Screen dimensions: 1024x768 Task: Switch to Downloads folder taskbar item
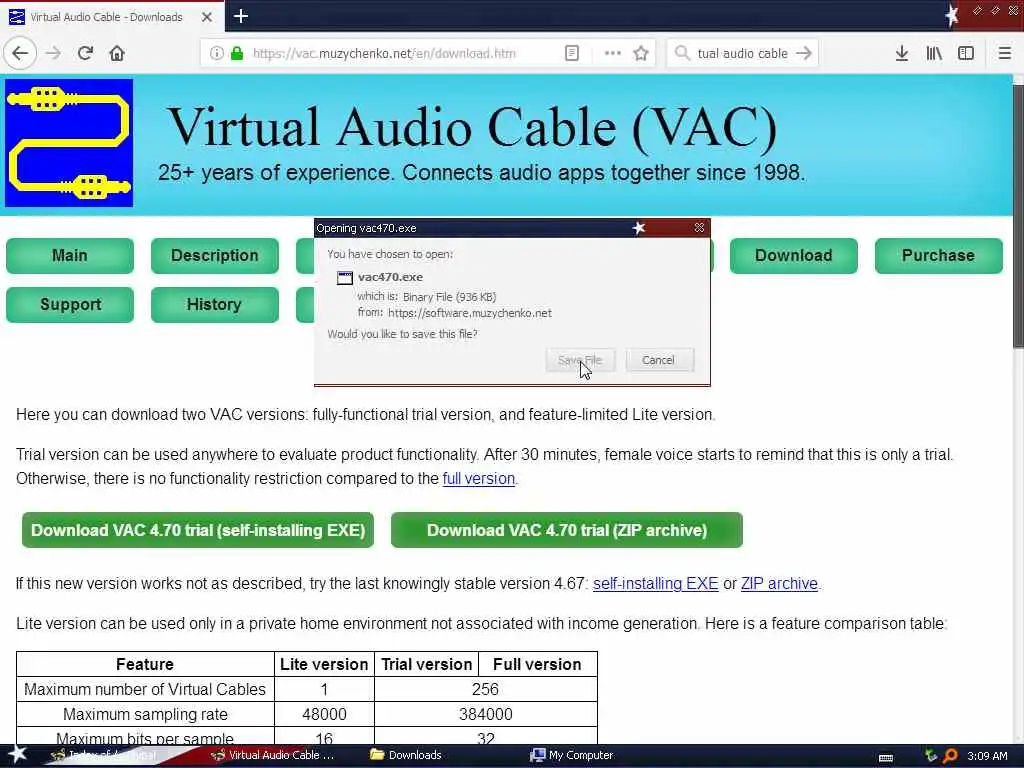click(x=406, y=755)
